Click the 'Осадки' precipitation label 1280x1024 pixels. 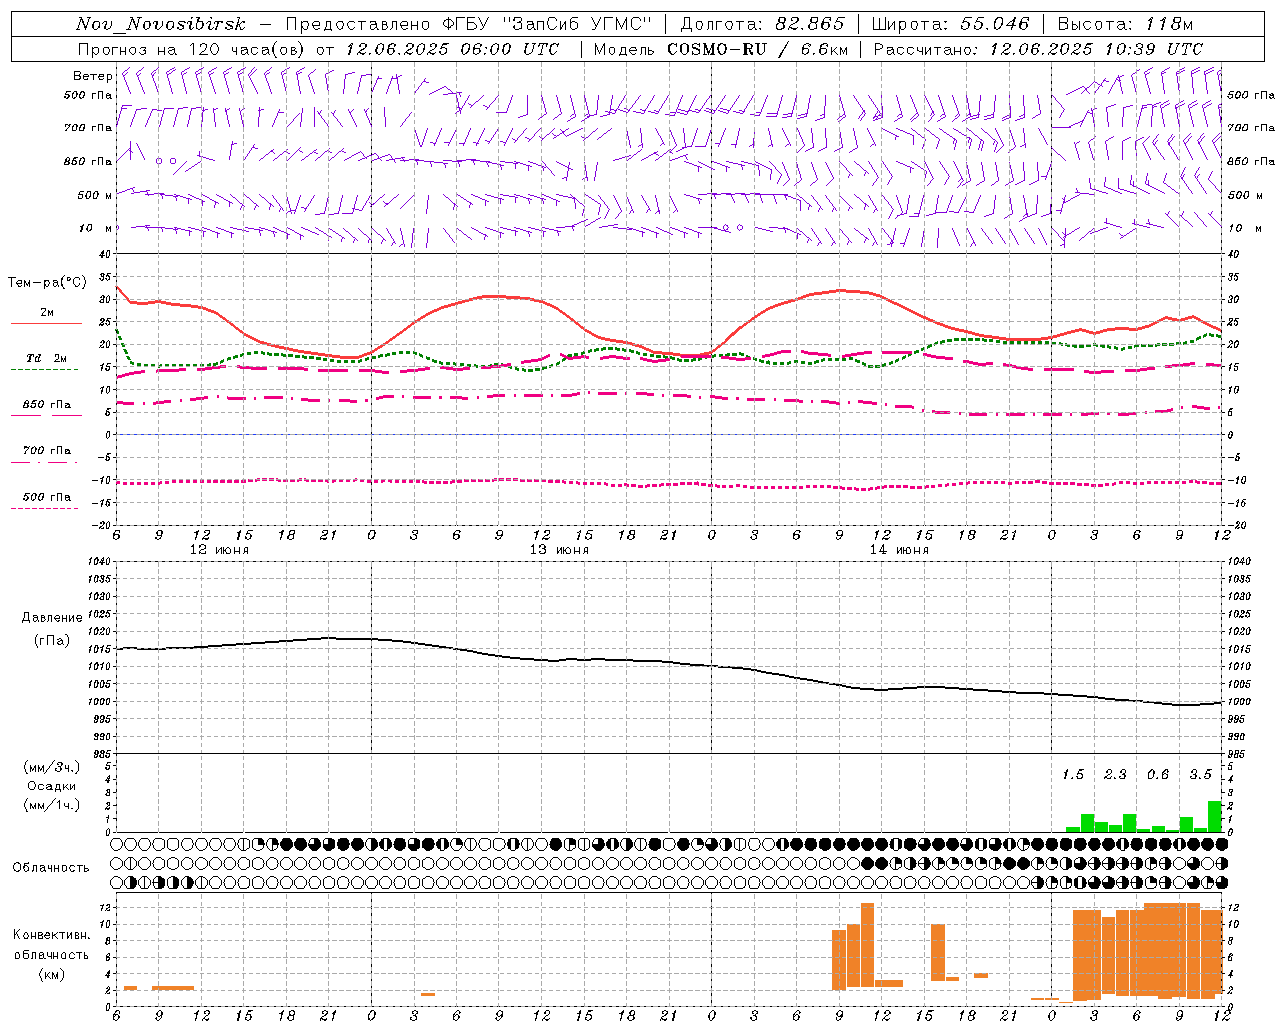[x=52, y=786]
